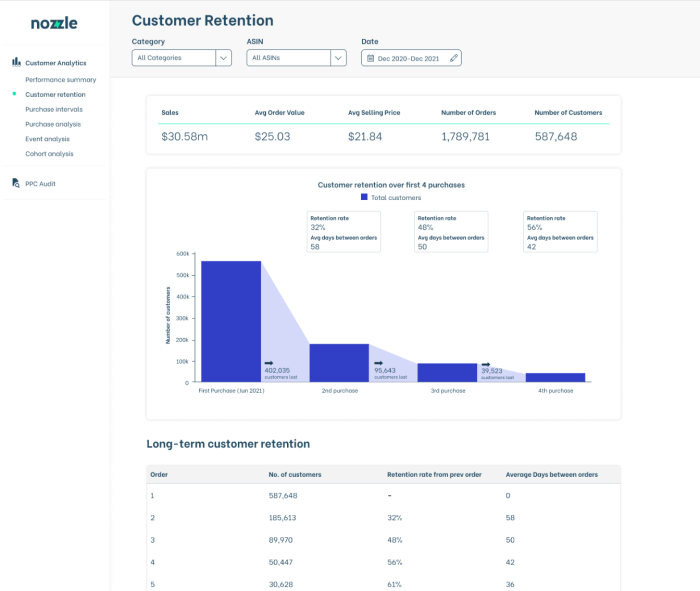Viewport: 700px width, 591px height.
Task: Click the Order column header
Action: click(159, 474)
